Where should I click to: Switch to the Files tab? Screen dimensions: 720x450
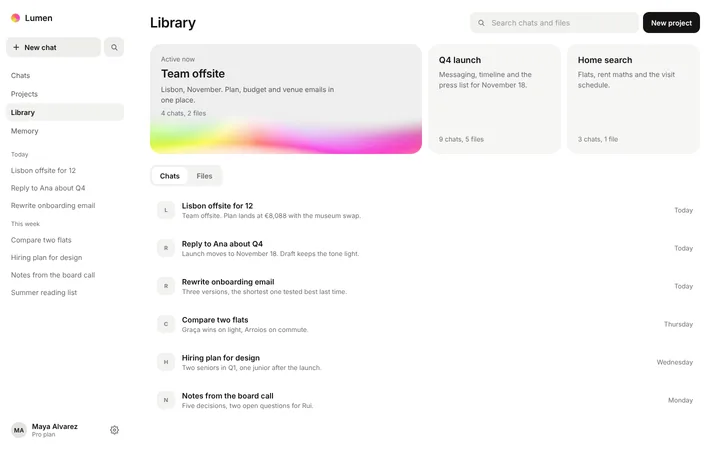point(204,176)
